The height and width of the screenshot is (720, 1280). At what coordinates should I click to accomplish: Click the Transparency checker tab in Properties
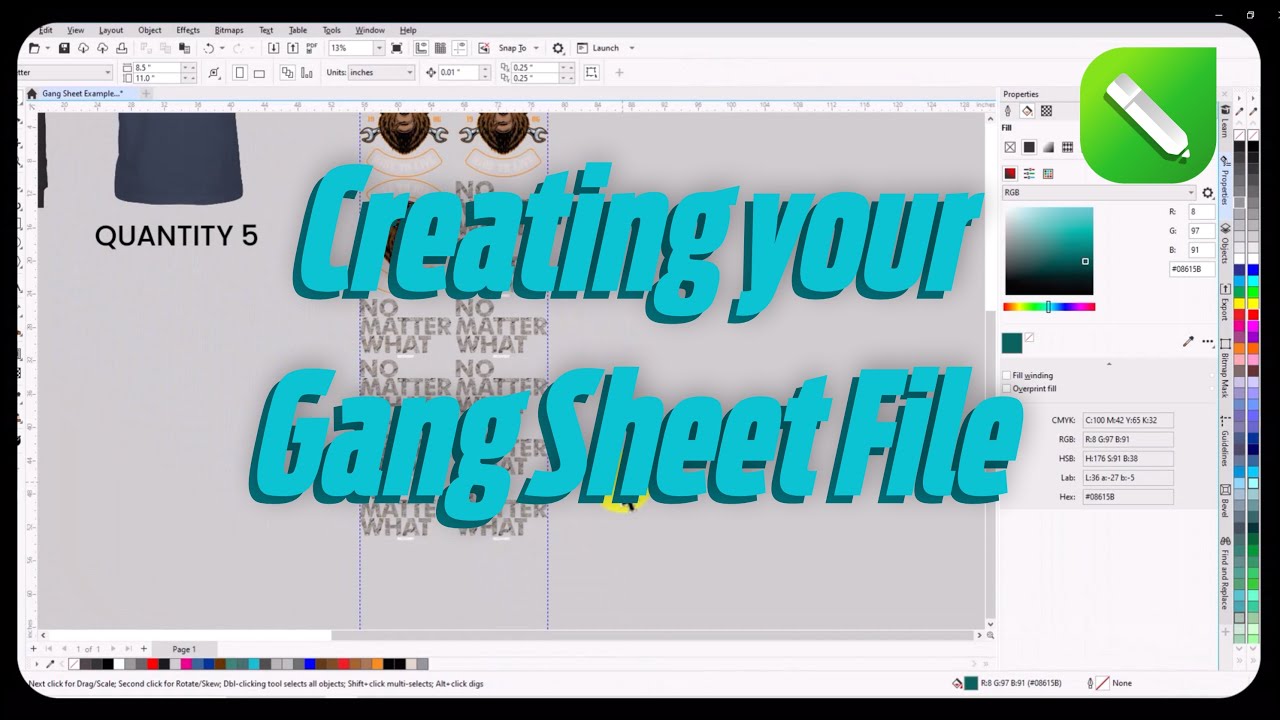click(x=1046, y=111)
